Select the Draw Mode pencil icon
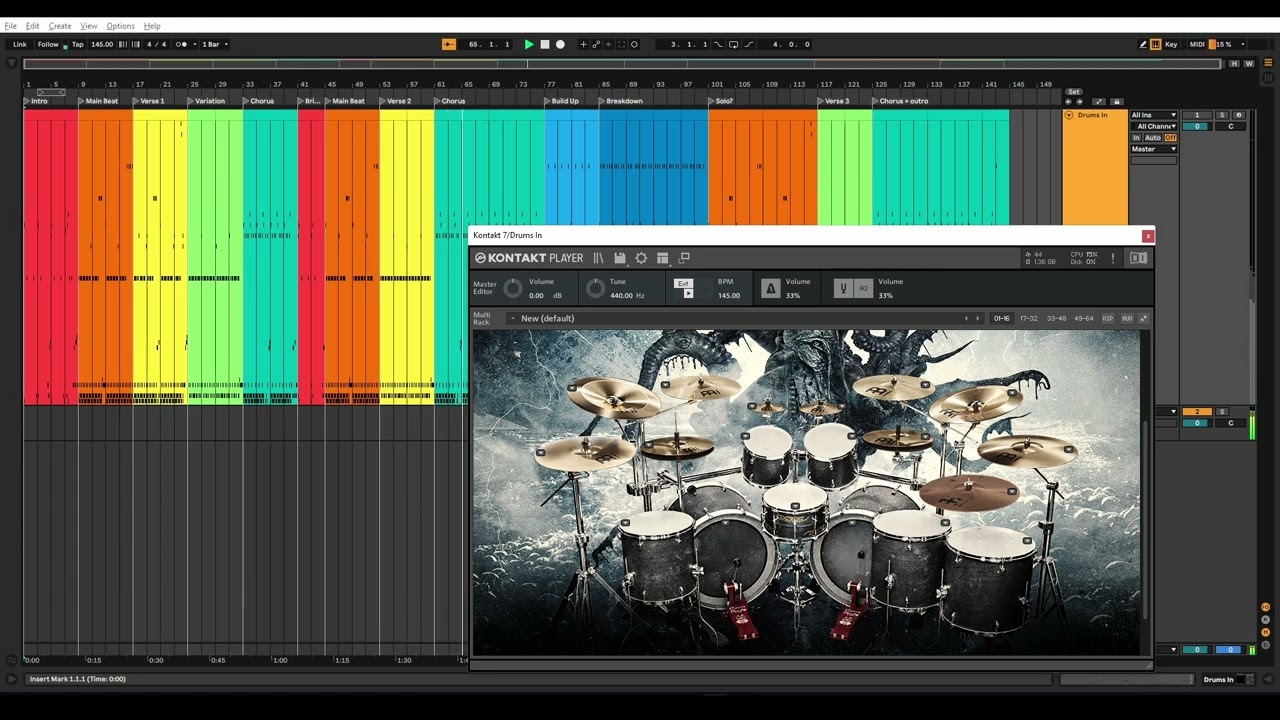 1143,44
